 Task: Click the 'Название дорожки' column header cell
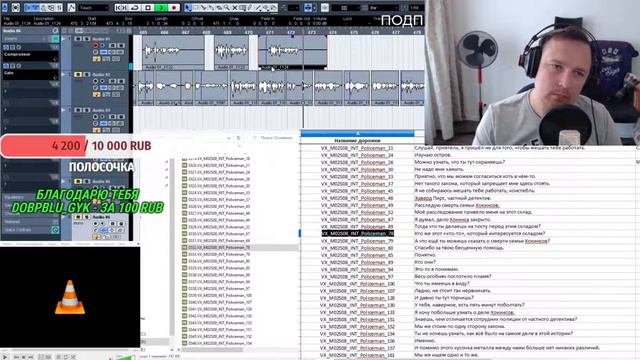click(357, 140)
